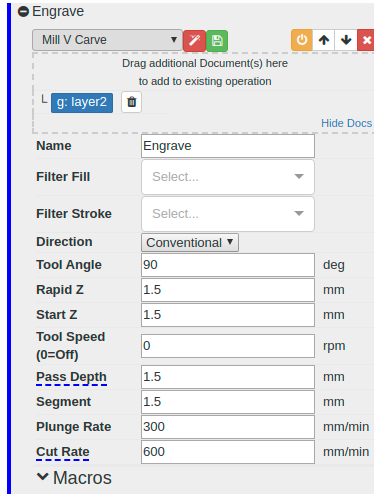
Task: Move operation down with the down arrow
Action: (346, 40)
